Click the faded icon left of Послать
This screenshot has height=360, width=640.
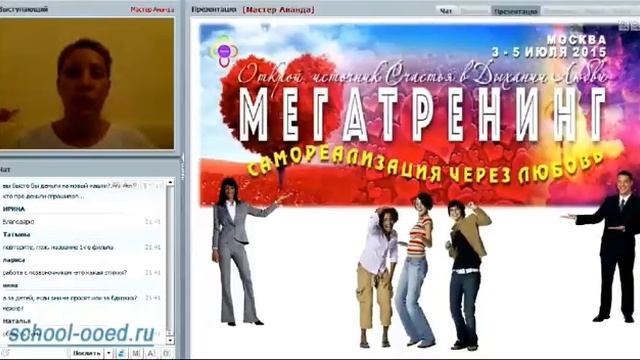(x=5, y=353)
